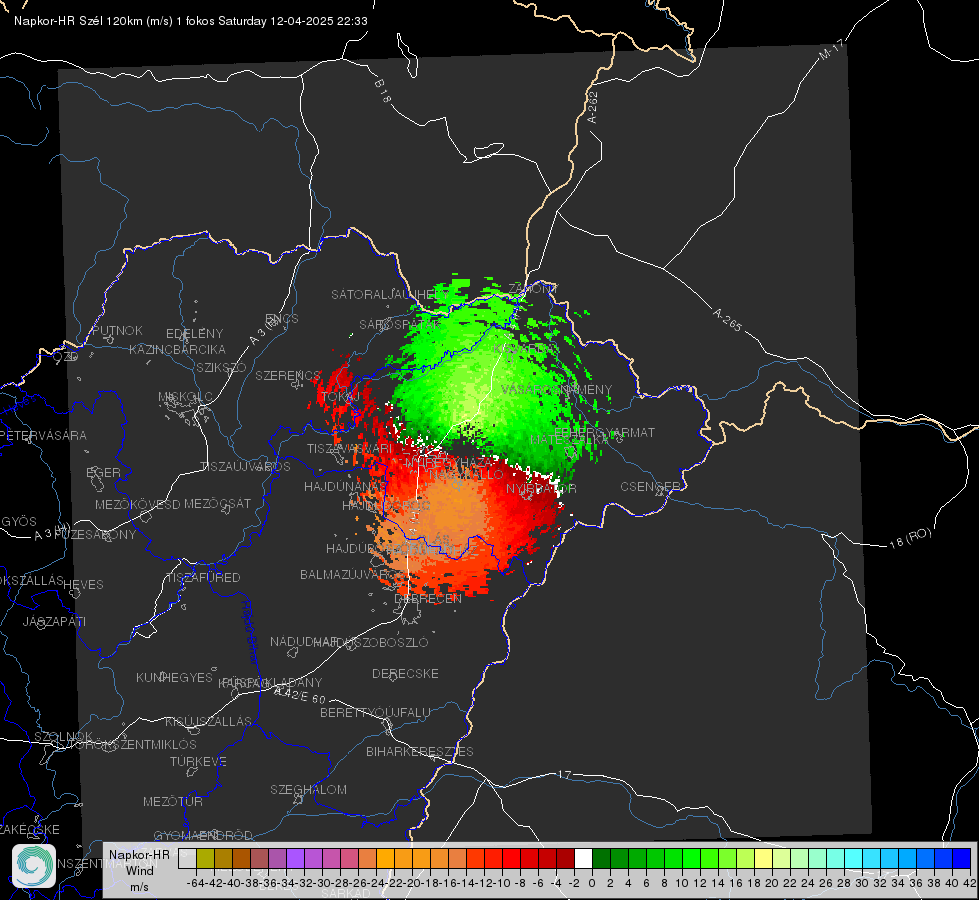
Task: Click the yellow swatch in the wind legend
Action: click(x=763, y=858)
